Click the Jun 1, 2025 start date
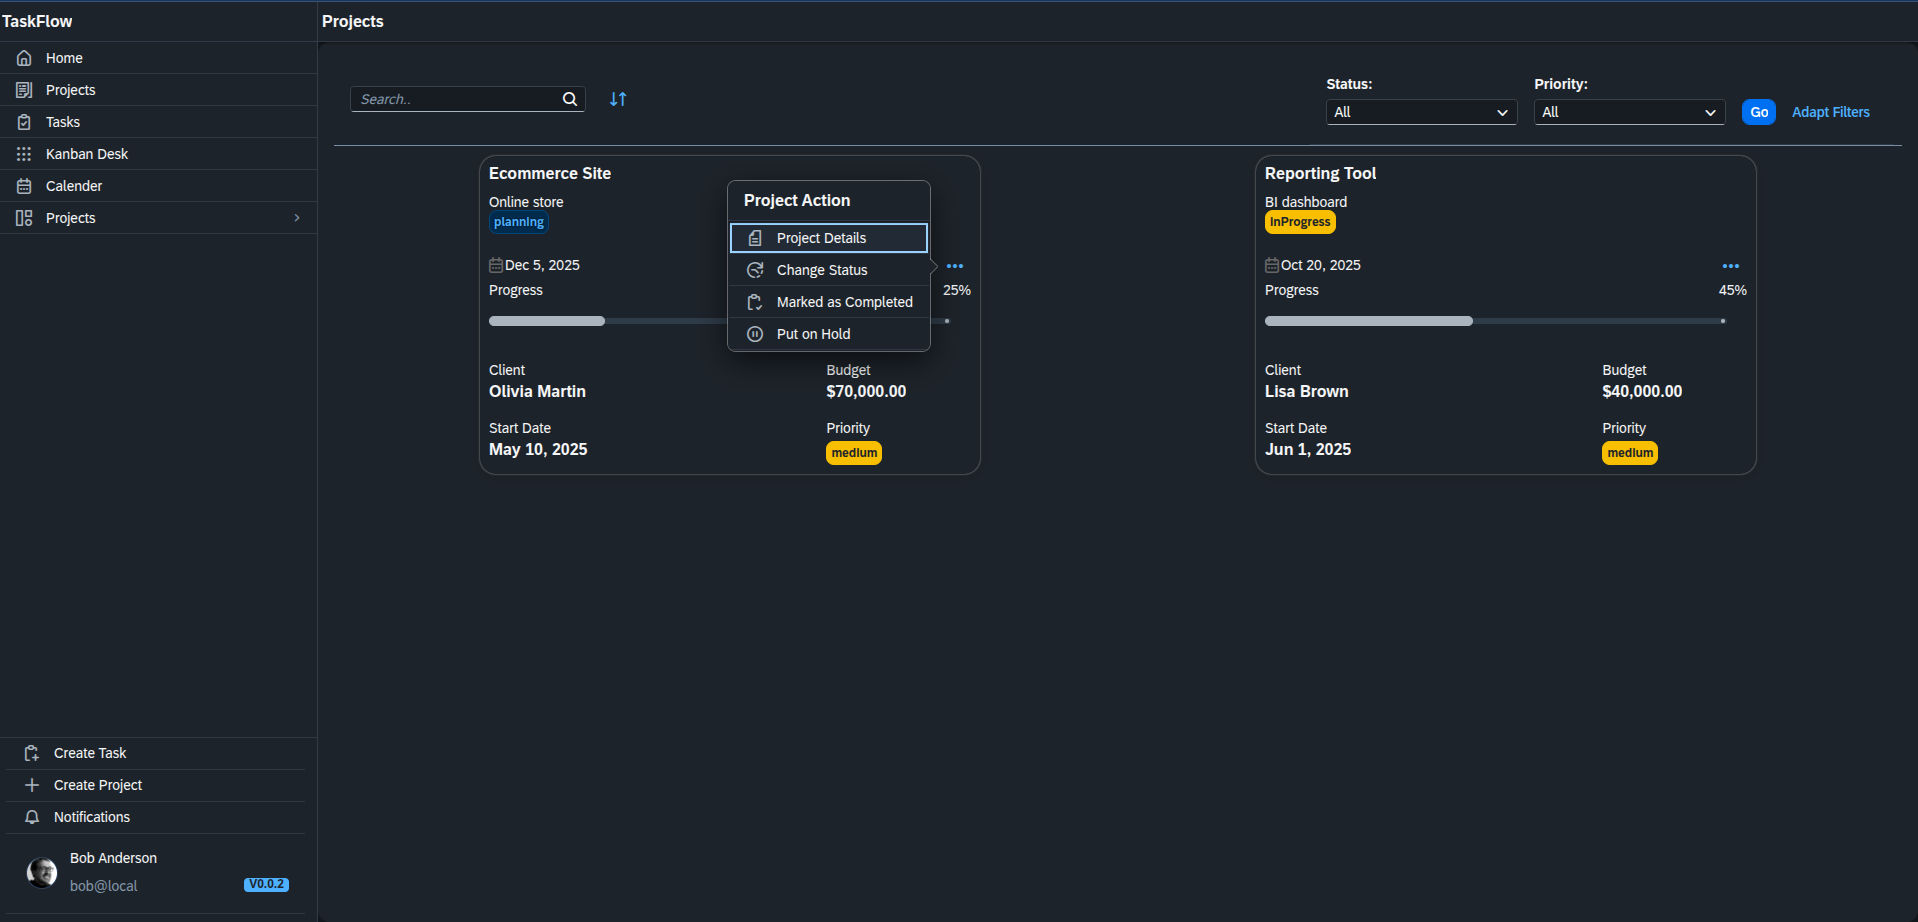 click(x=1308, y=449)
